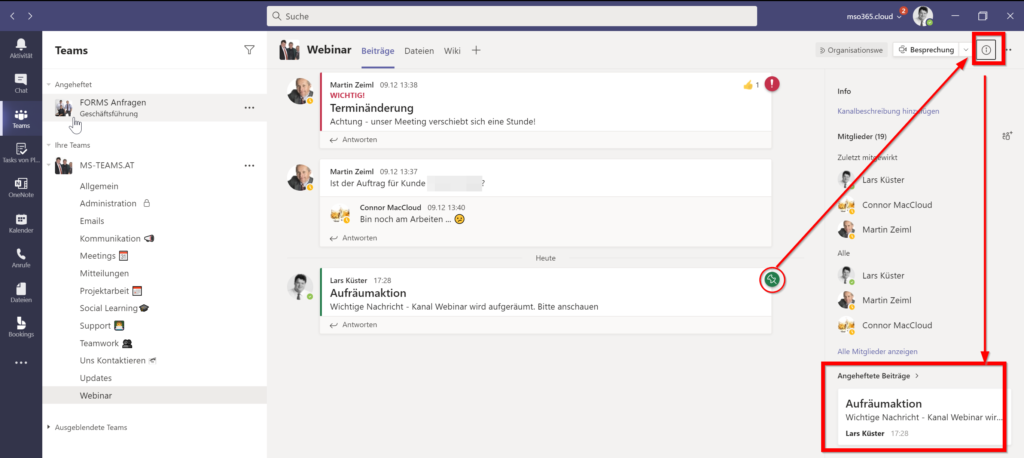This screenshot has height=458, width=1024.
Task: Open channel more options ellipsis in header
Action: [1008, 50]
